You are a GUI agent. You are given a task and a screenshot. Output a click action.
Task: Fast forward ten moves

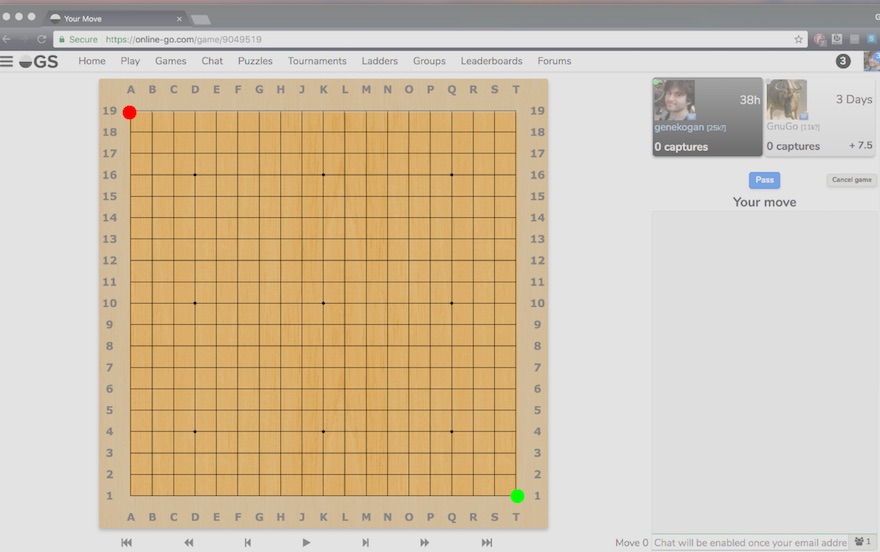(424, 542)
